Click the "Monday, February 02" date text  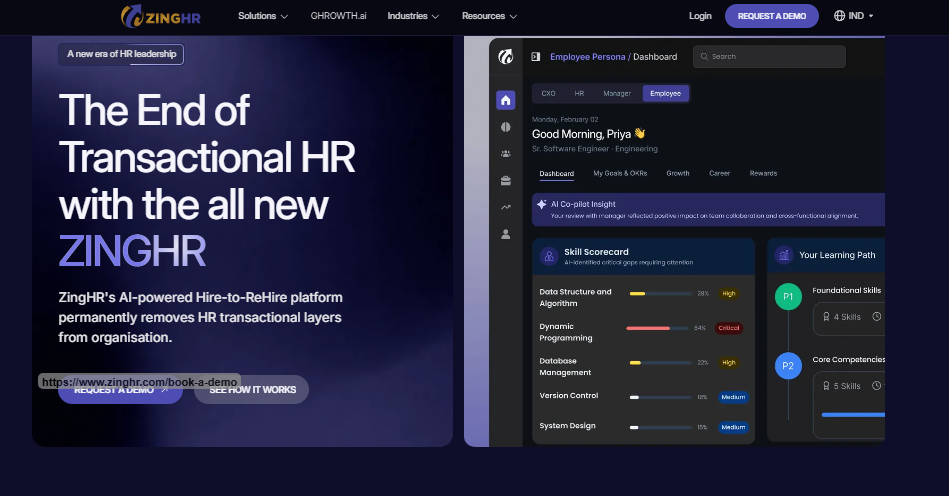(x=565, y=120)
